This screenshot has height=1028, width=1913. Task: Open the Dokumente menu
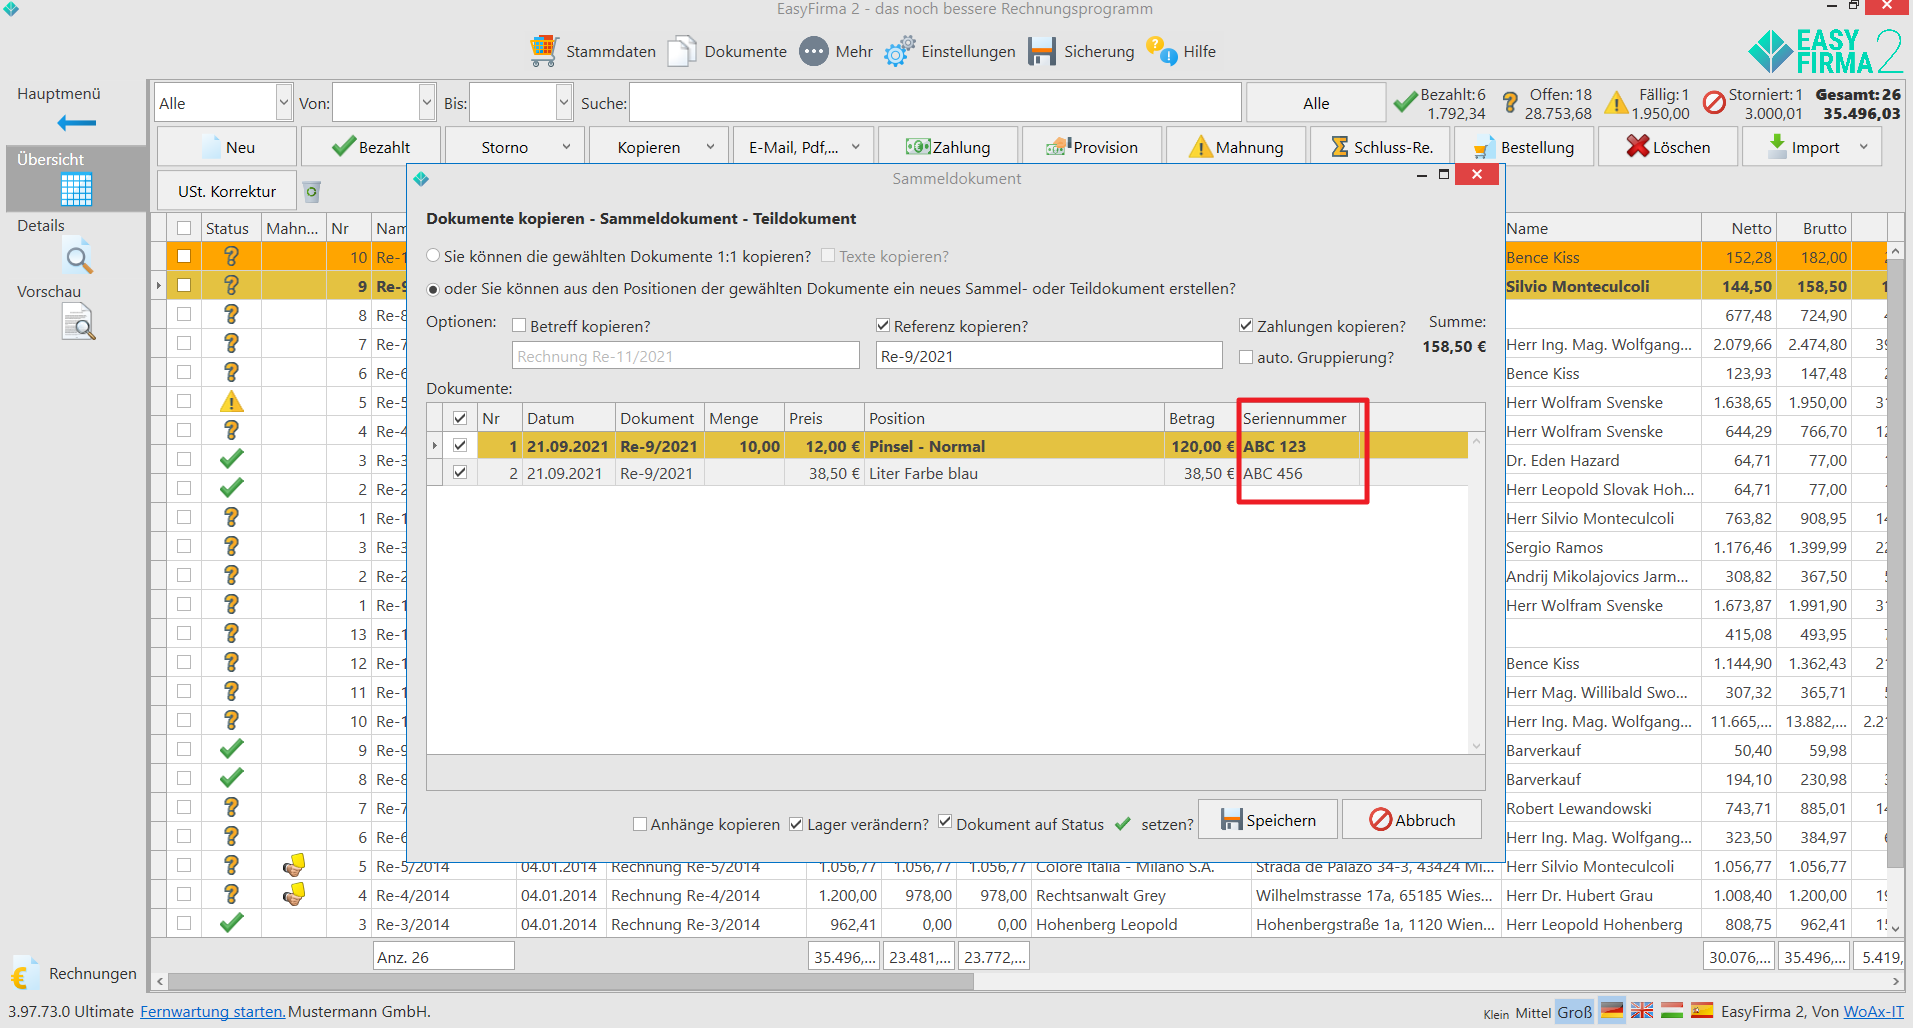pos(727,51)
